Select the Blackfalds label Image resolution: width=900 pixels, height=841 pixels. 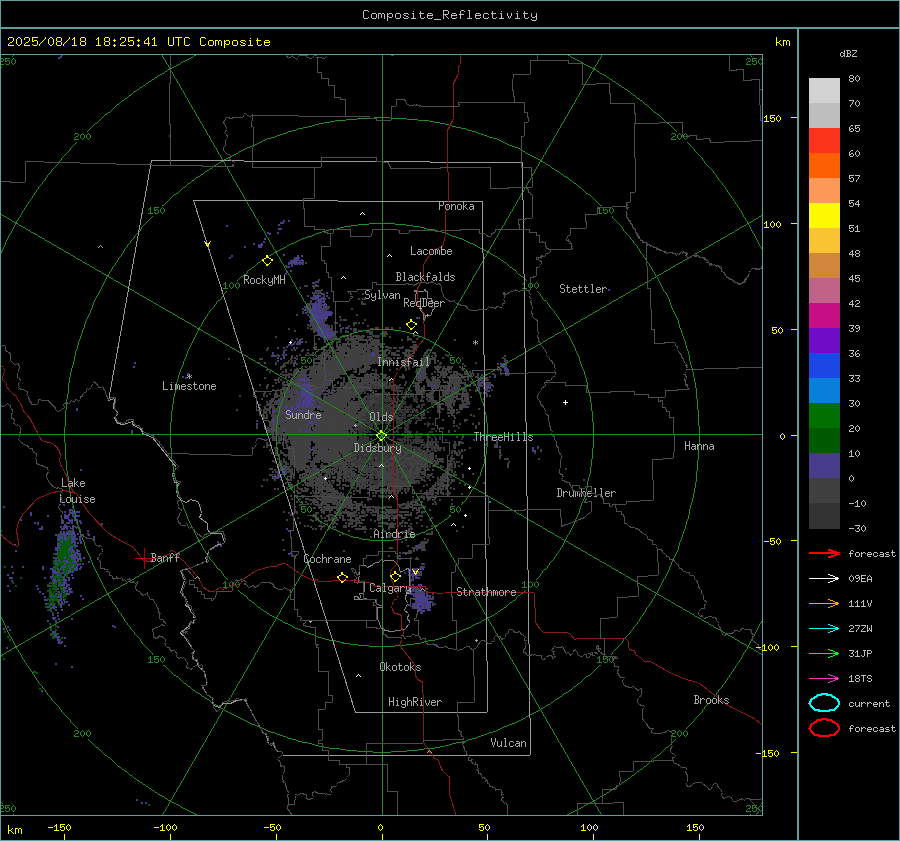pos(425,277)
